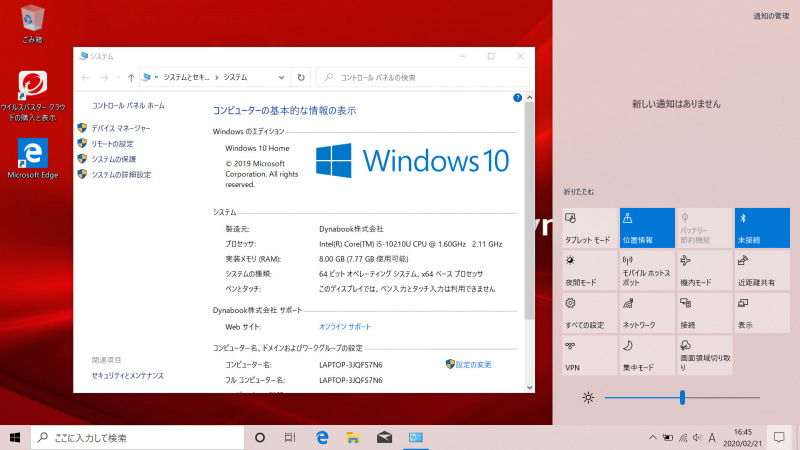Open オンライン サポート web link
This screenshot has width=800, height=450.
click(x=345, y=327)
